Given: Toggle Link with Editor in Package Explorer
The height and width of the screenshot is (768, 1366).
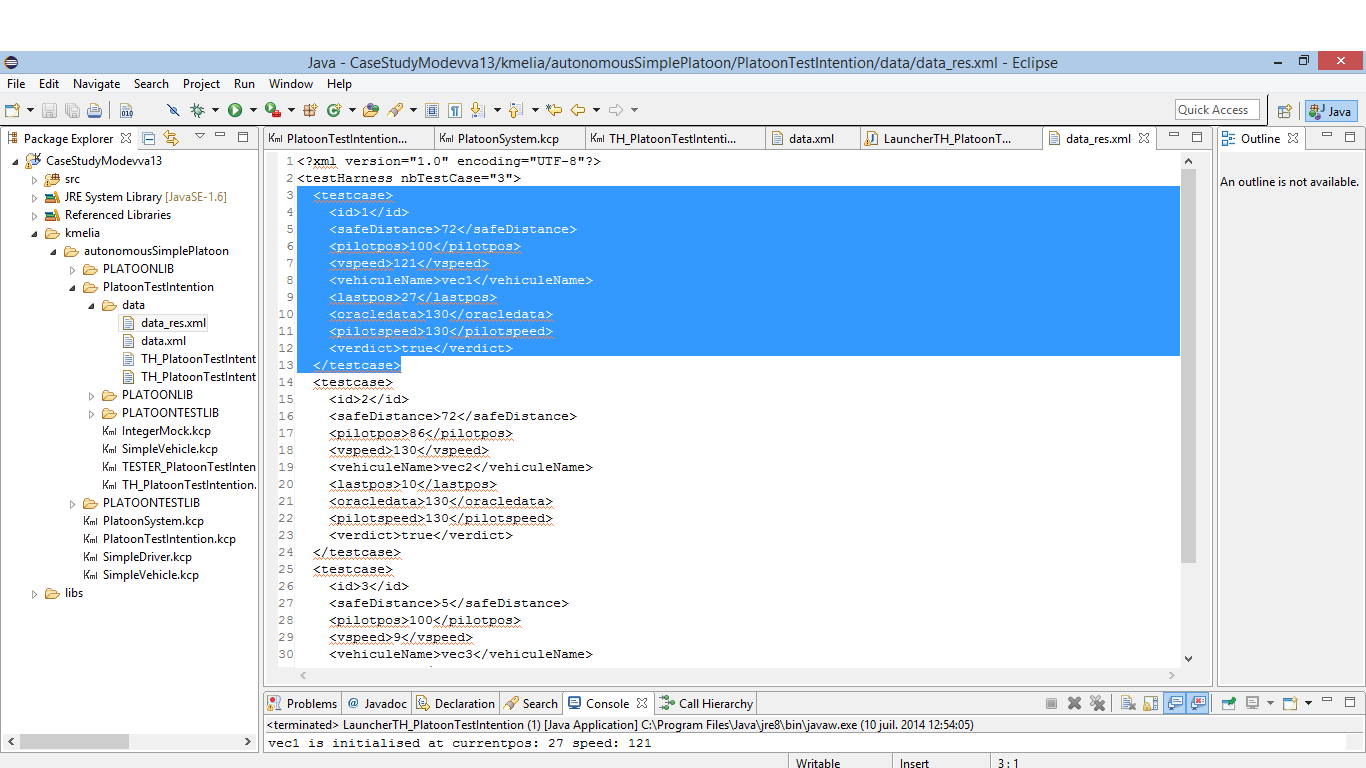Looking at the screenshot, I should [x=171, y=138].
